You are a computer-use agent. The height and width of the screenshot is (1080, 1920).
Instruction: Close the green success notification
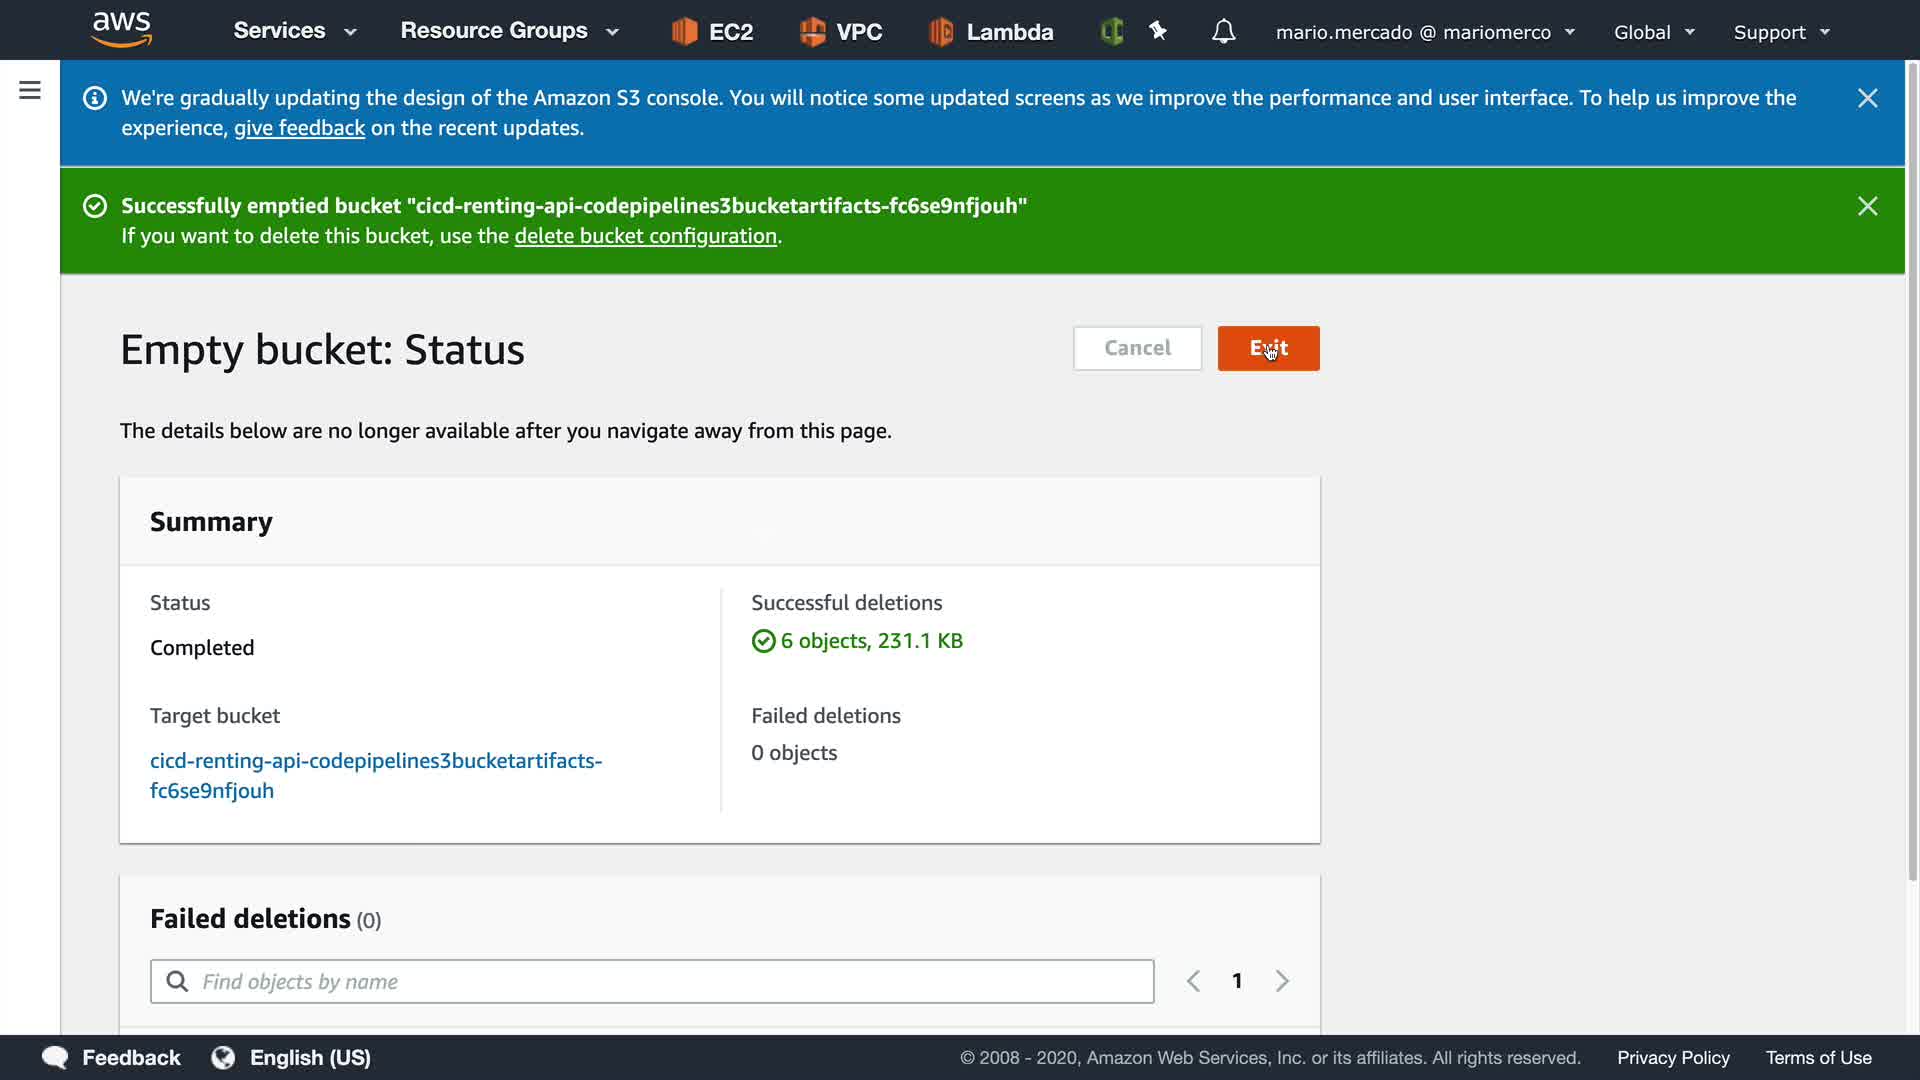click(x=1867, y=206)
